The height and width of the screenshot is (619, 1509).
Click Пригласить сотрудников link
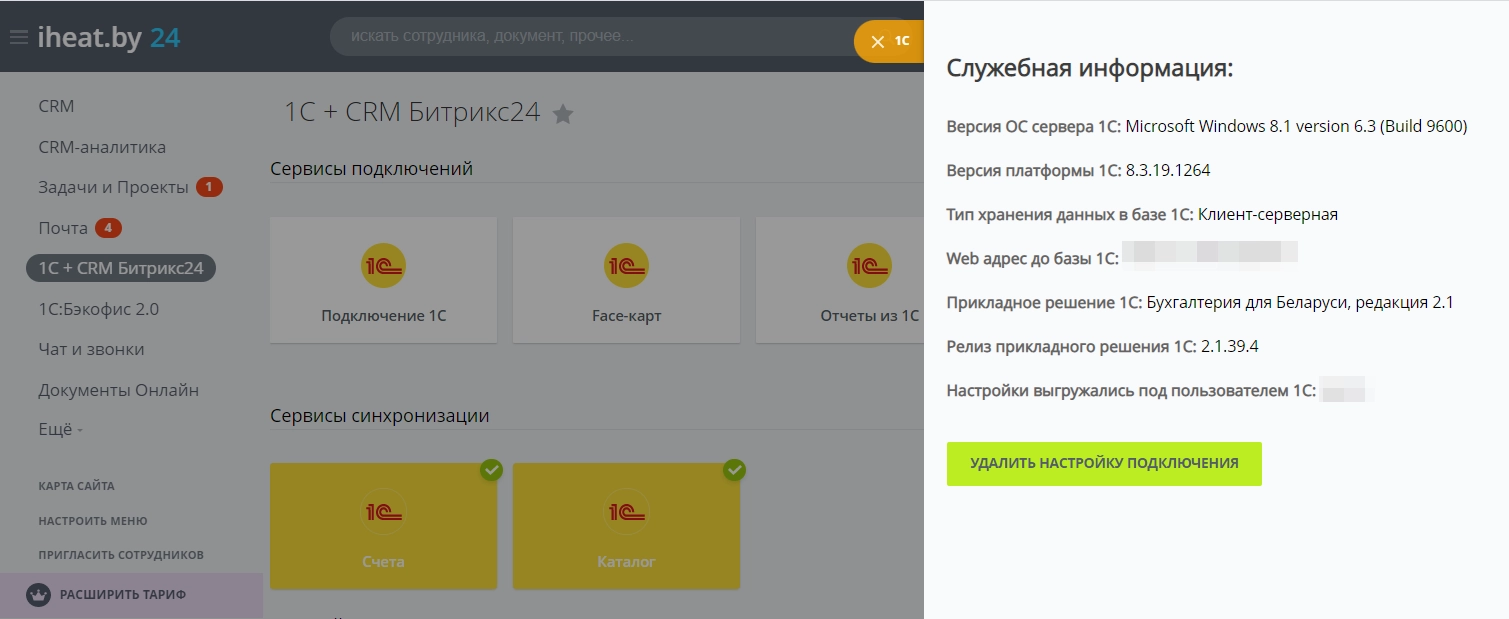pyautogui.click(x=121, y=555)
